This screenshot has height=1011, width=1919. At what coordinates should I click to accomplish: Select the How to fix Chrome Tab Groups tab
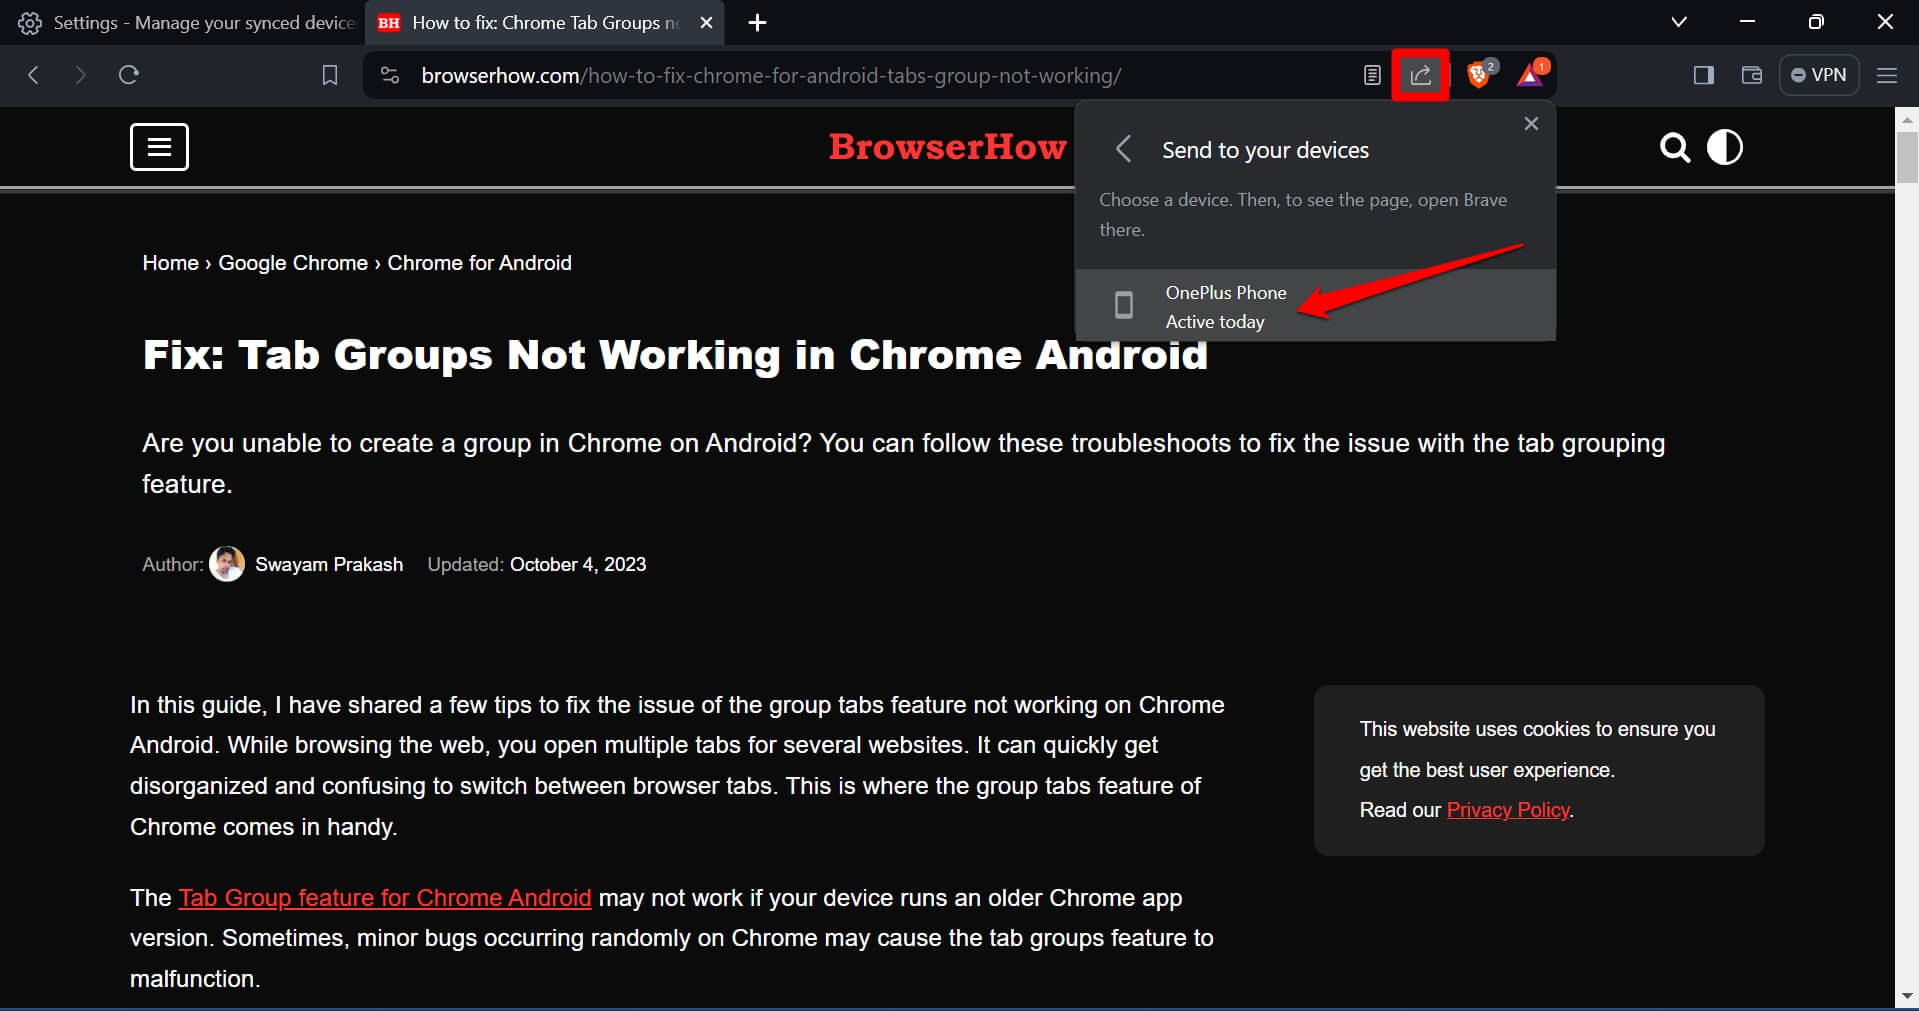pos(546,22)
